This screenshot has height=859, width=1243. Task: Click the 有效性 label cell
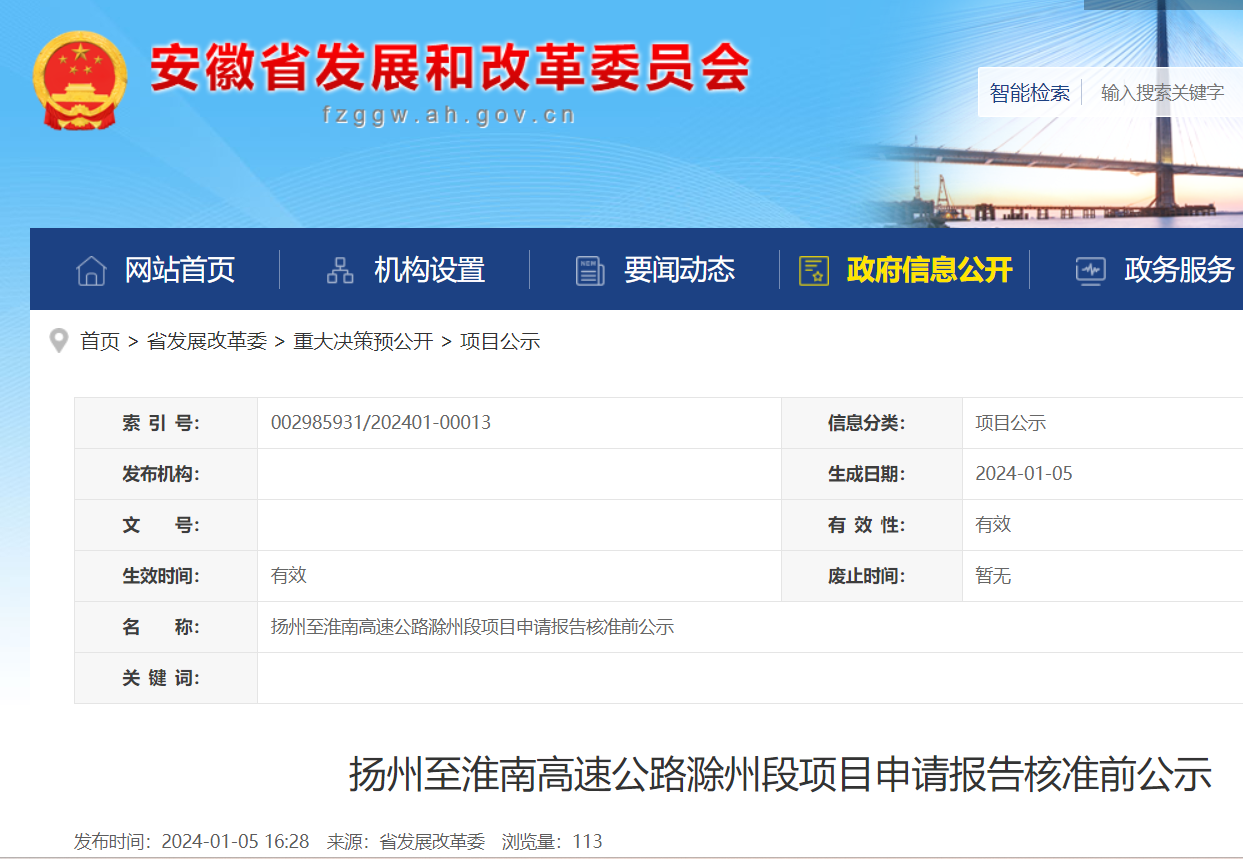pos(872,525)
